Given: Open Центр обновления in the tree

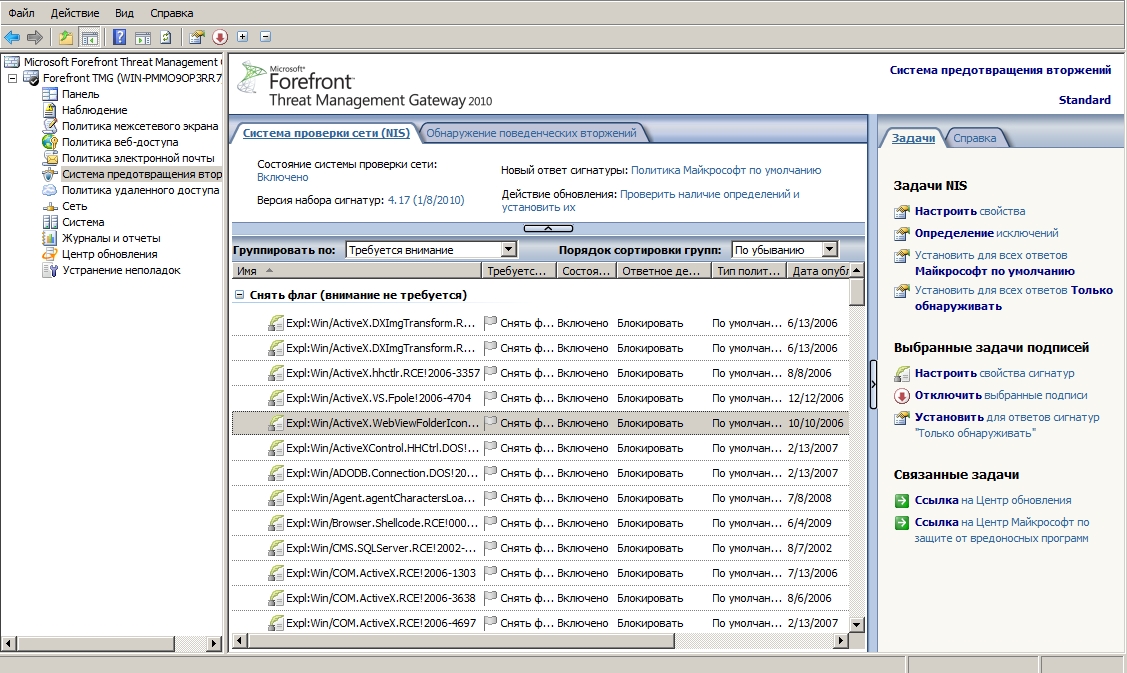Looking at the screenshot, I should (x=109, y=254).
